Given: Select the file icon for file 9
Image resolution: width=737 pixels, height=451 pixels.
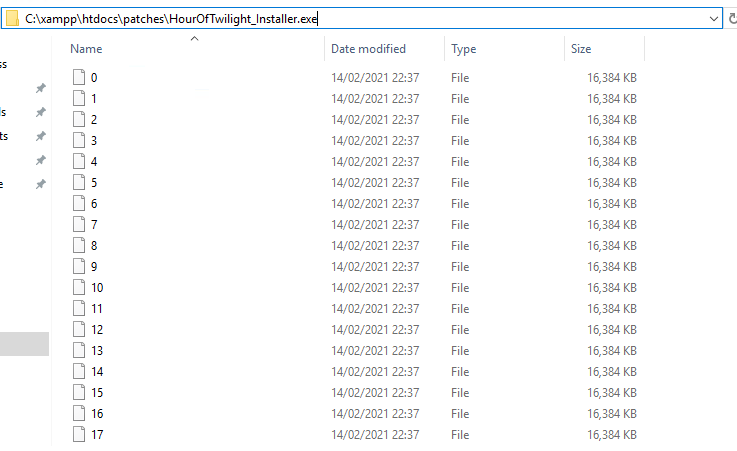Looking at the screenshot, I should coord(79,266).
